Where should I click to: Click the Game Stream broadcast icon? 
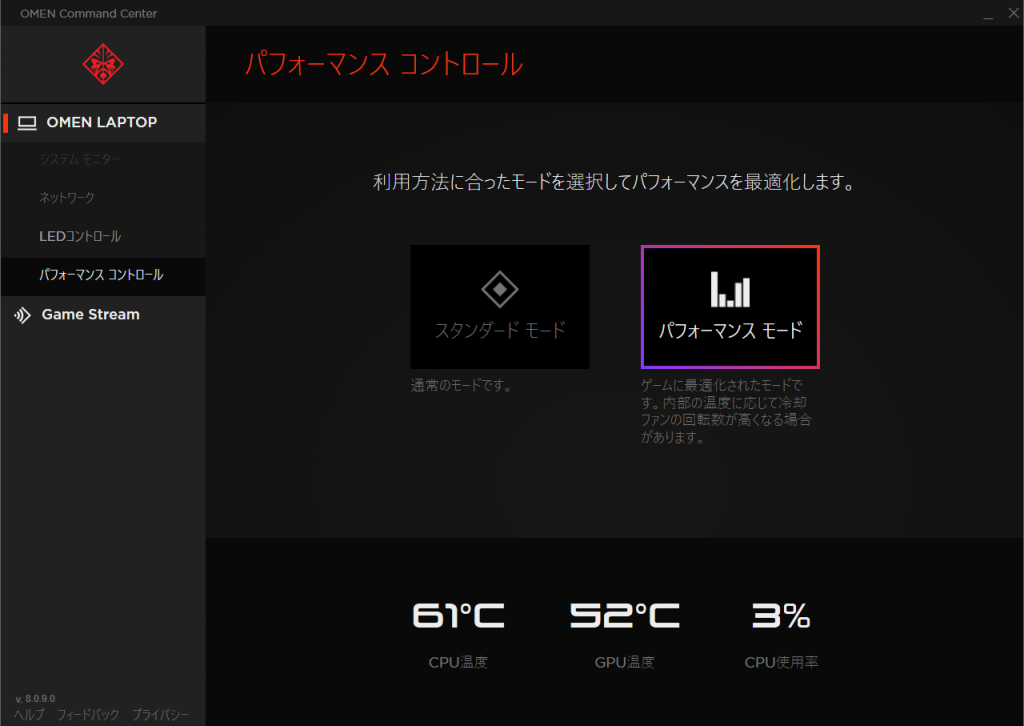[x=22, y=315]
